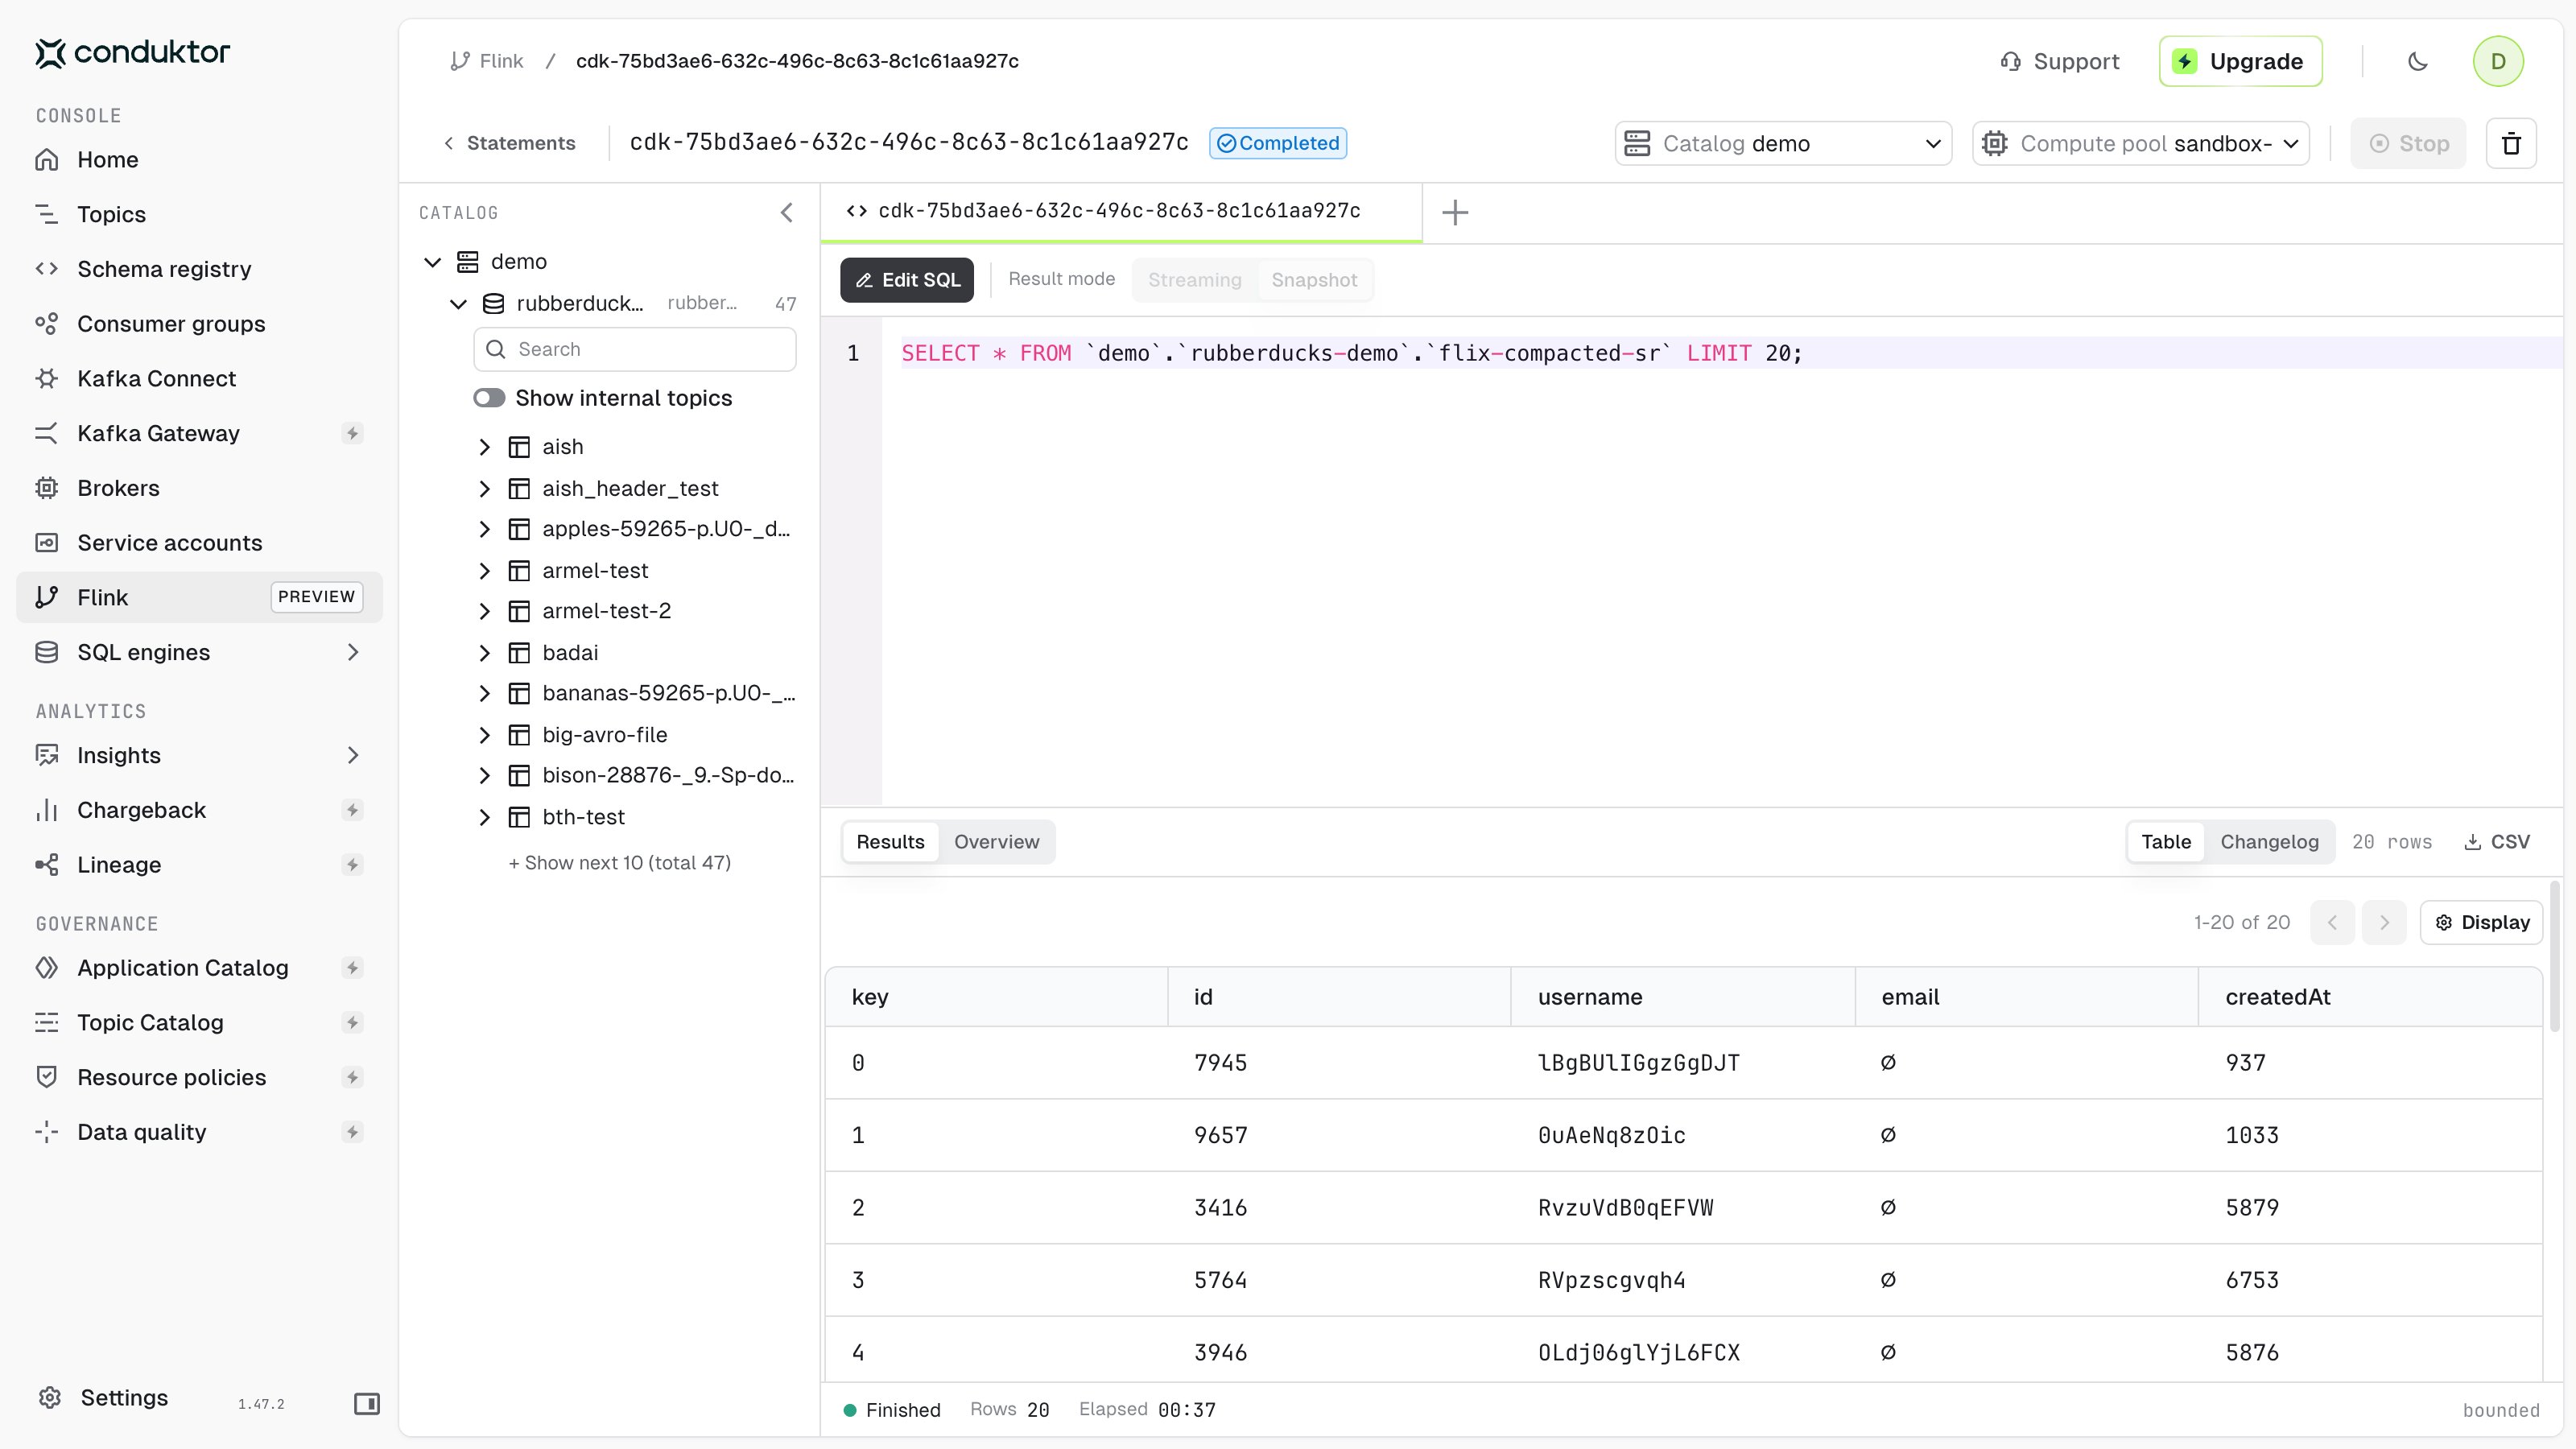
Task: Collapse the demo catalog tree node
Action: pos(433,262)
